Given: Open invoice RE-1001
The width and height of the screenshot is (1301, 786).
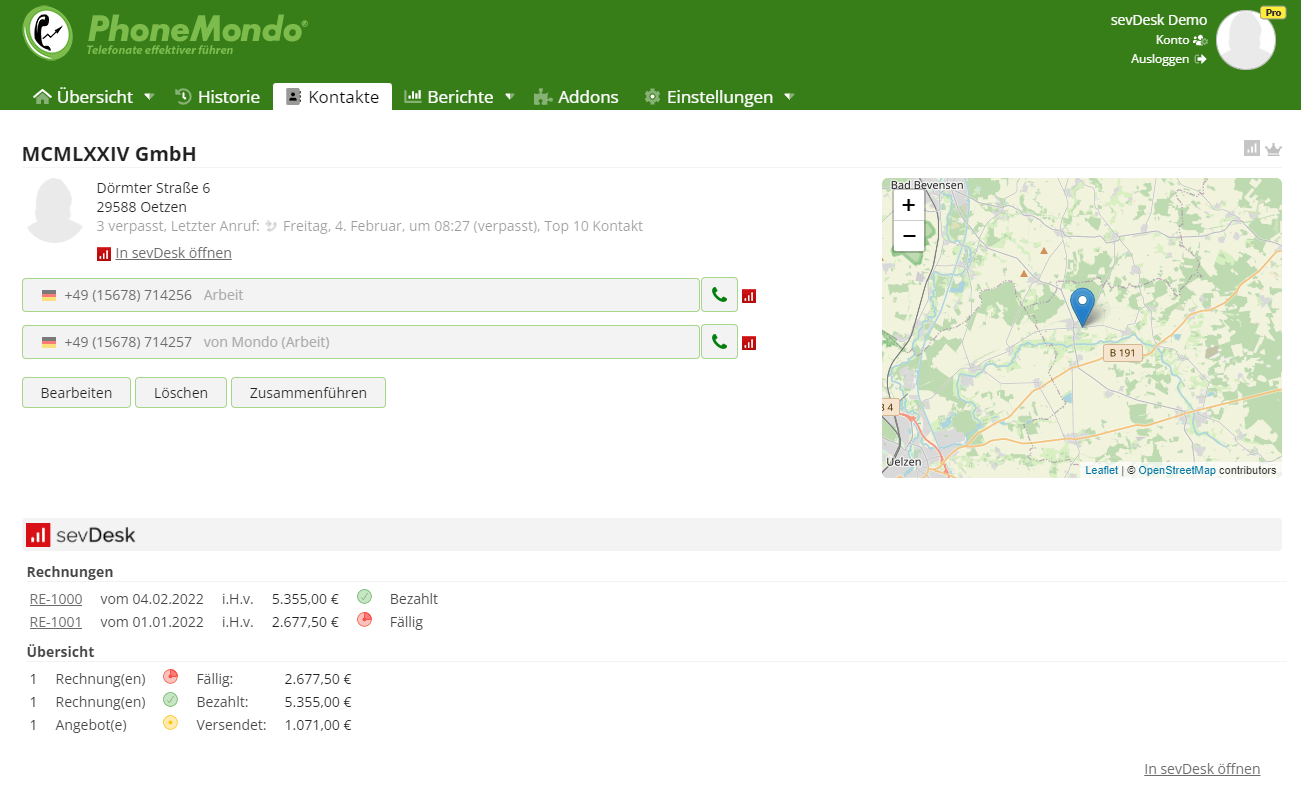Looking at the screenshot, I should (56, 622).
